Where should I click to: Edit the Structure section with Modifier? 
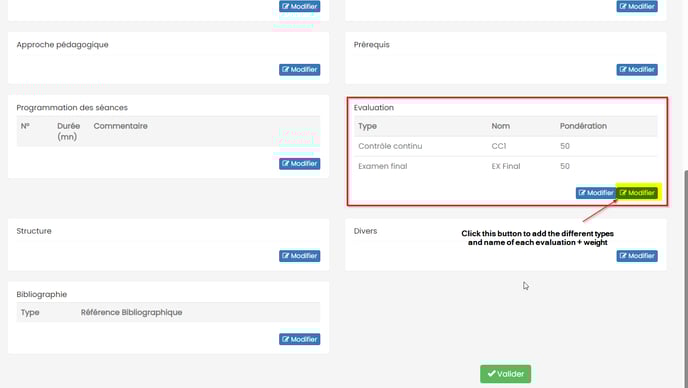click(299, 256)
